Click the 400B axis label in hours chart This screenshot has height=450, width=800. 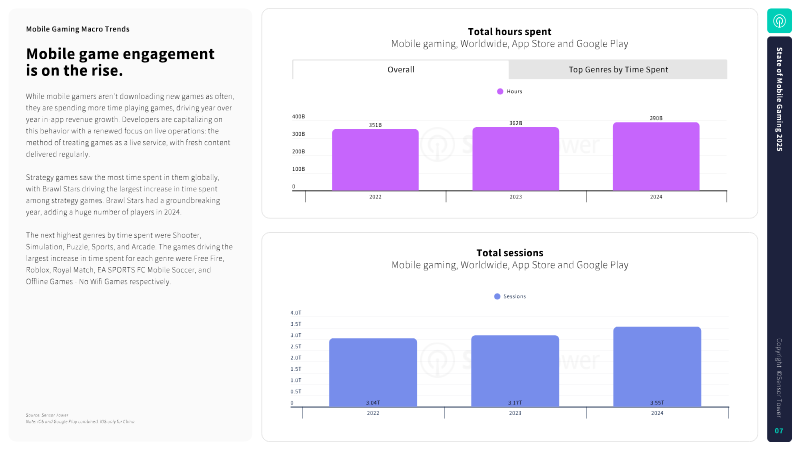pyautogui.click(x=298, y=117)
